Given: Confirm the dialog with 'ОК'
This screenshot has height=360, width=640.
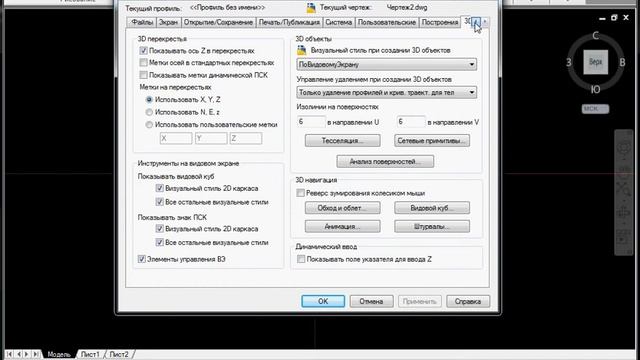Looking at the screenshot, I should click(x=323, y=301).
